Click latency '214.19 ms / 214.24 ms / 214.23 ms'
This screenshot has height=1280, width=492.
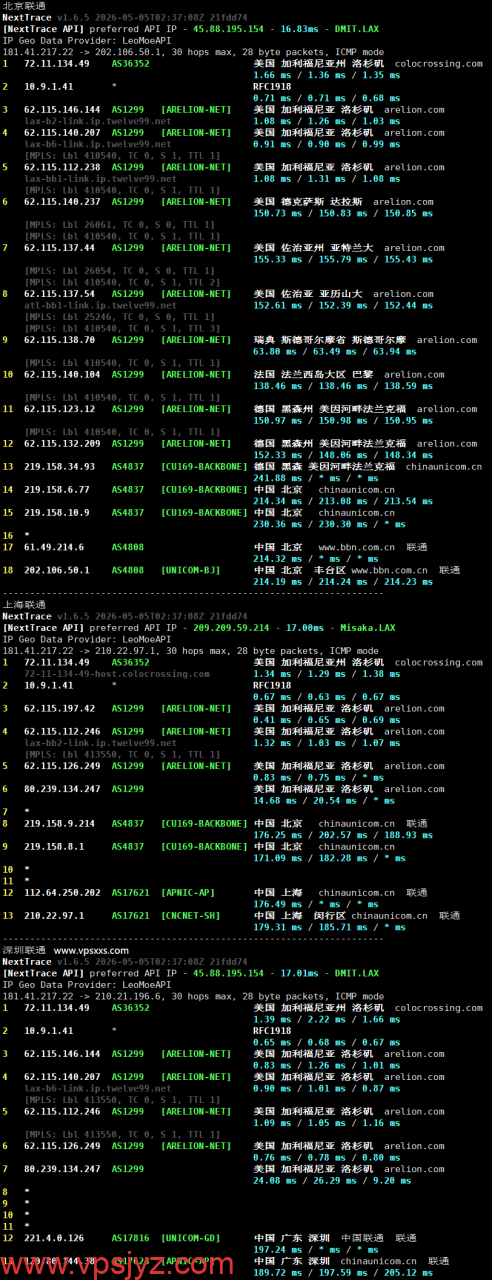coord(343,582)
